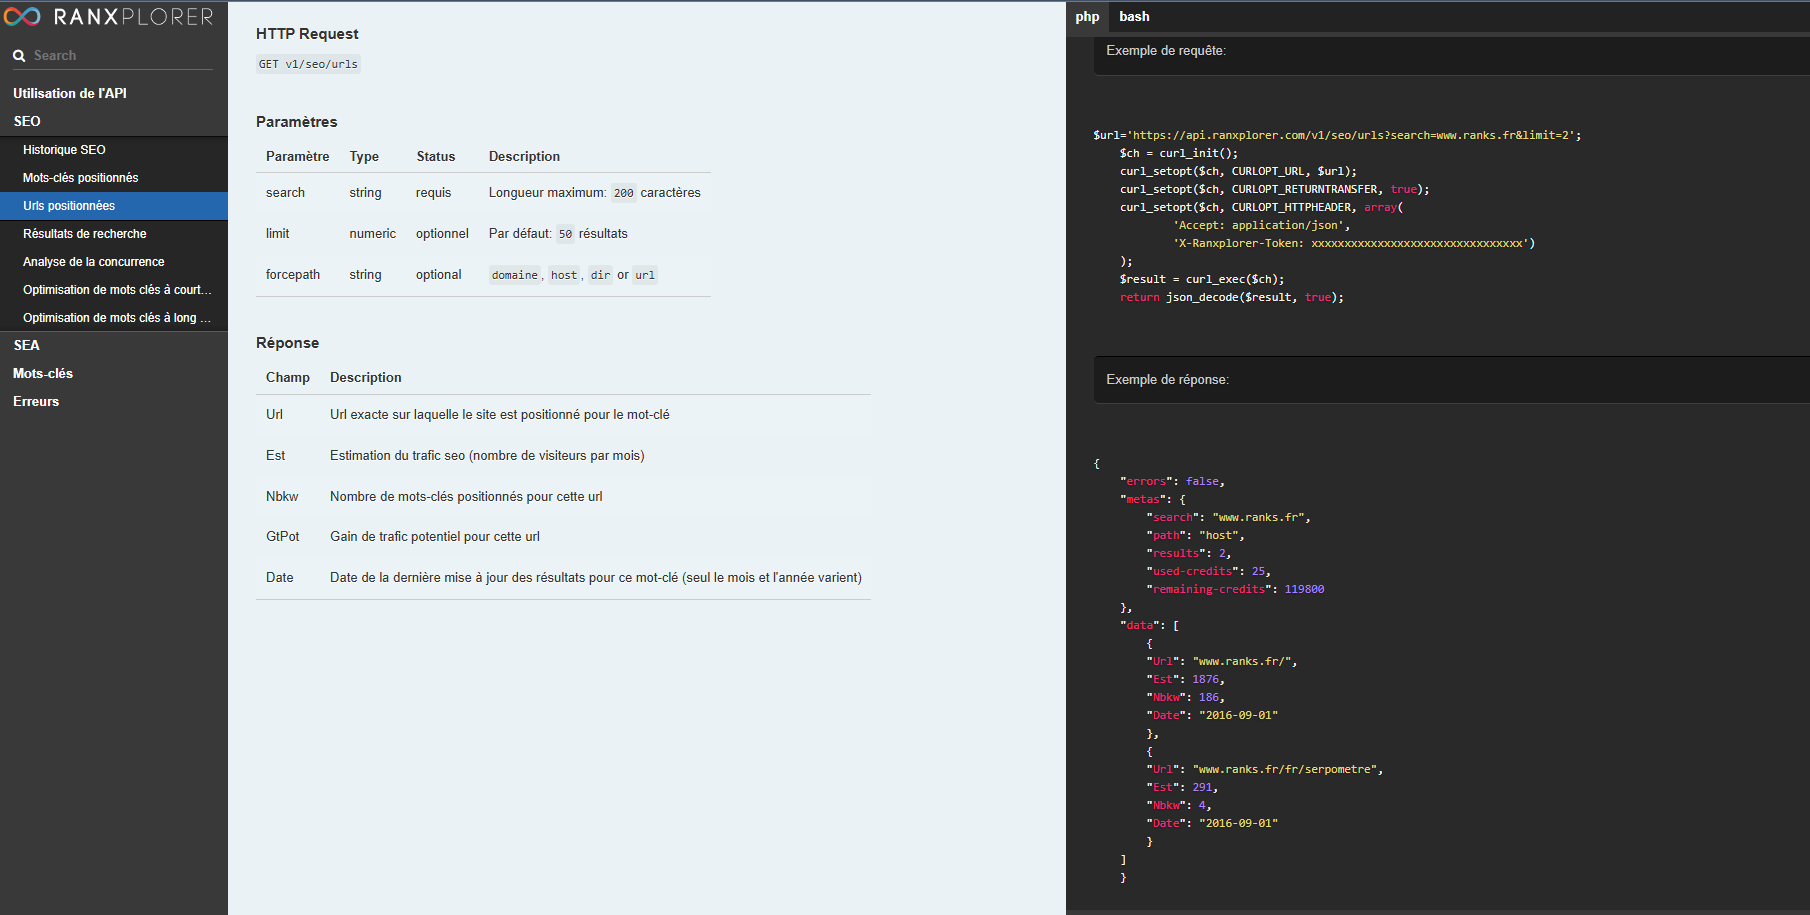Open Optimisation de mots clés à long terme
The height and width of the screenshot is (915, 1810).
[116, 318]
